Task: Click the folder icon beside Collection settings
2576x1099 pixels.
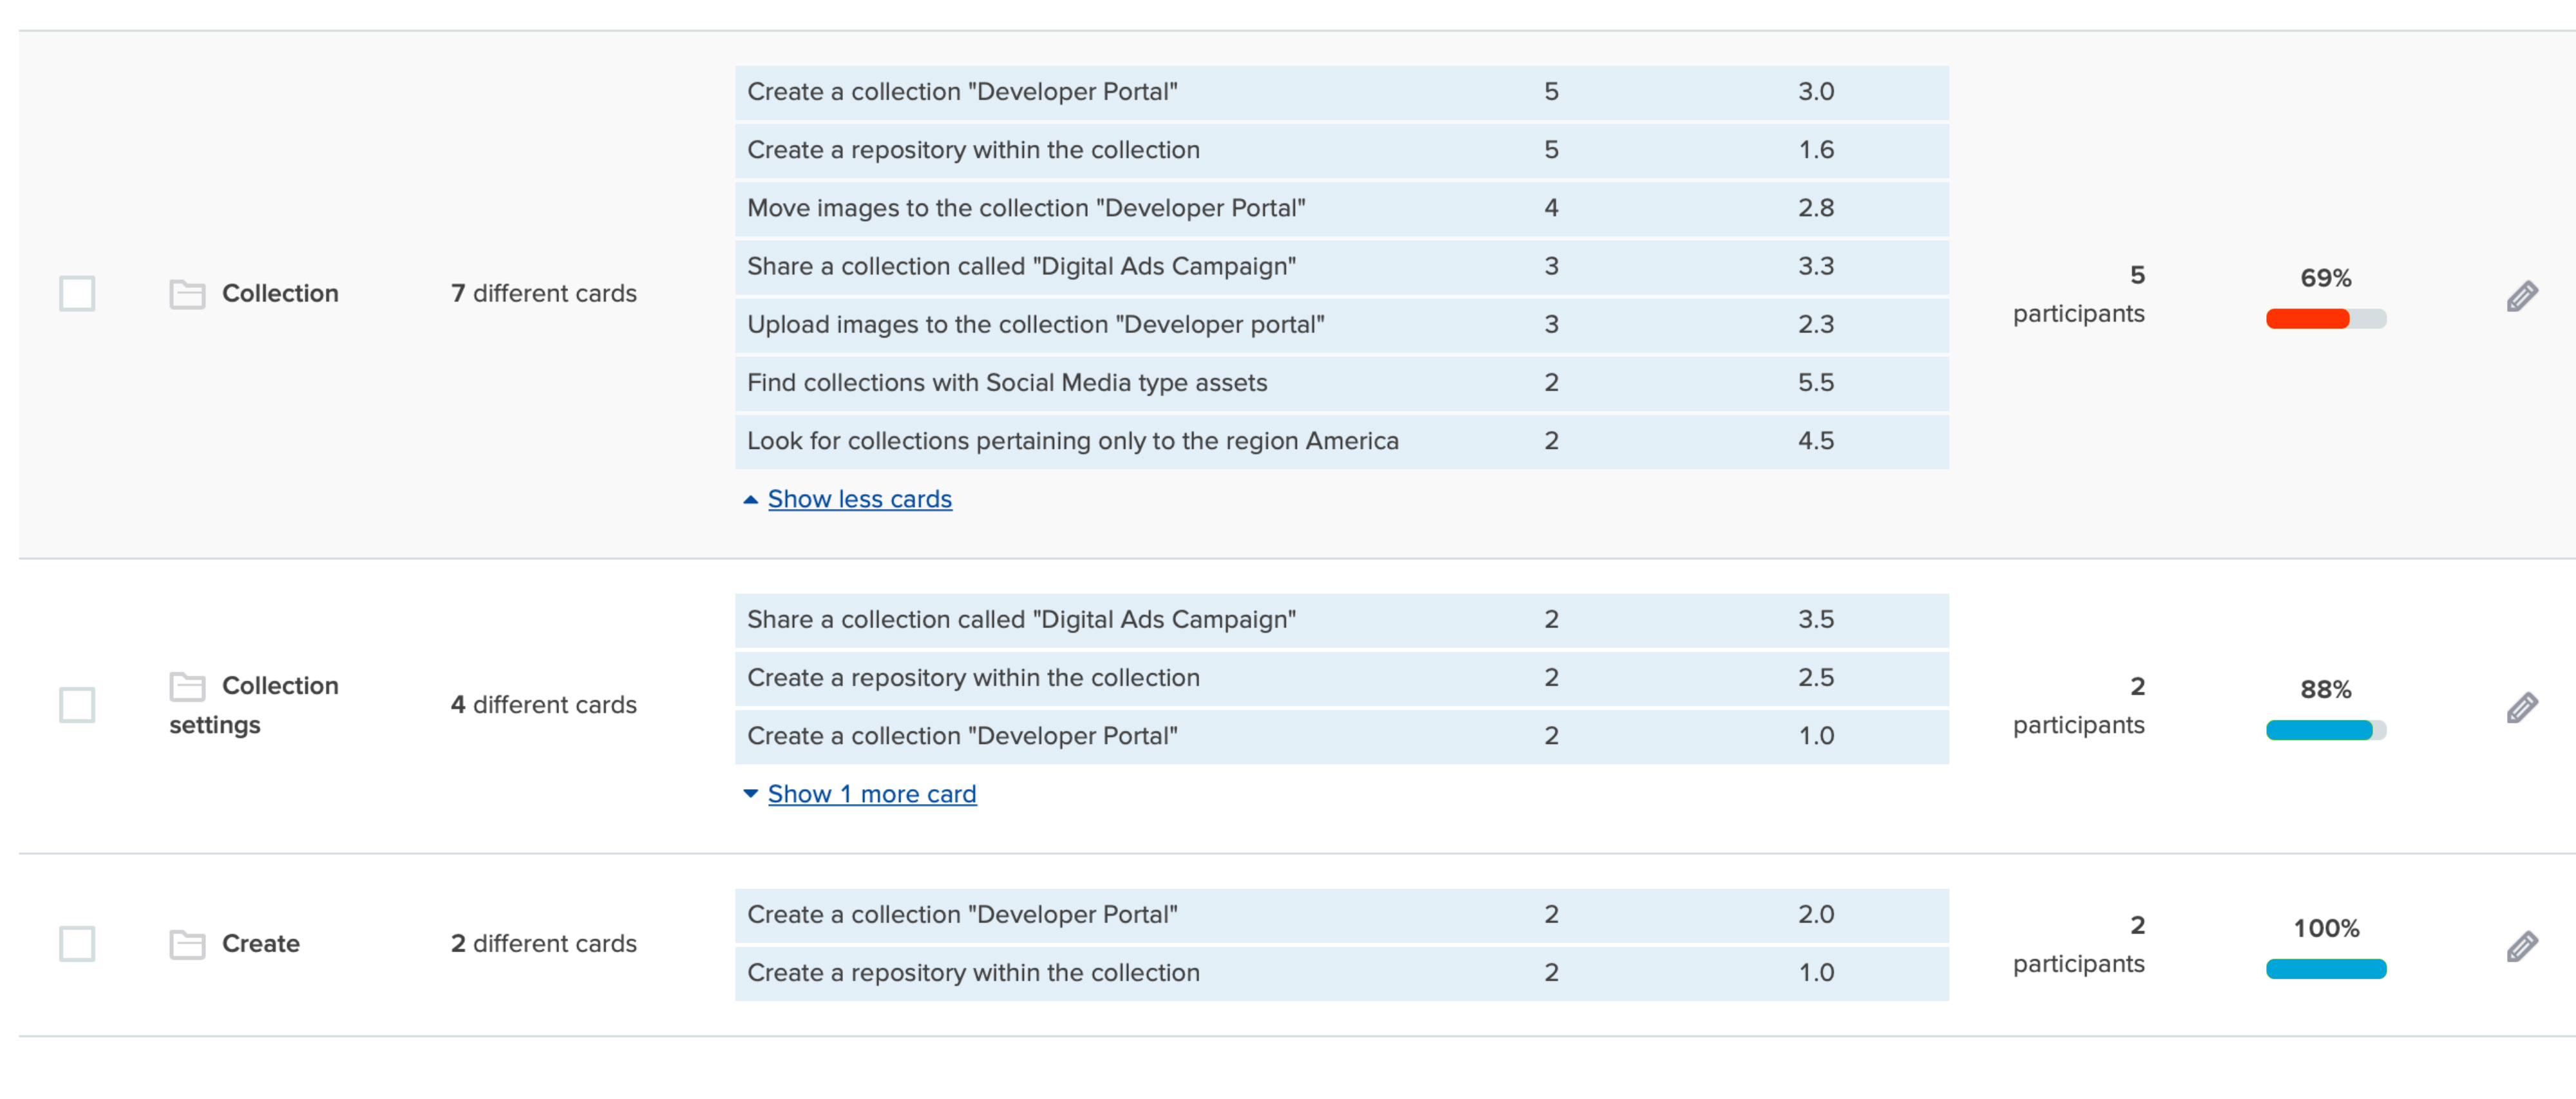Action: [x=187, y=686]
